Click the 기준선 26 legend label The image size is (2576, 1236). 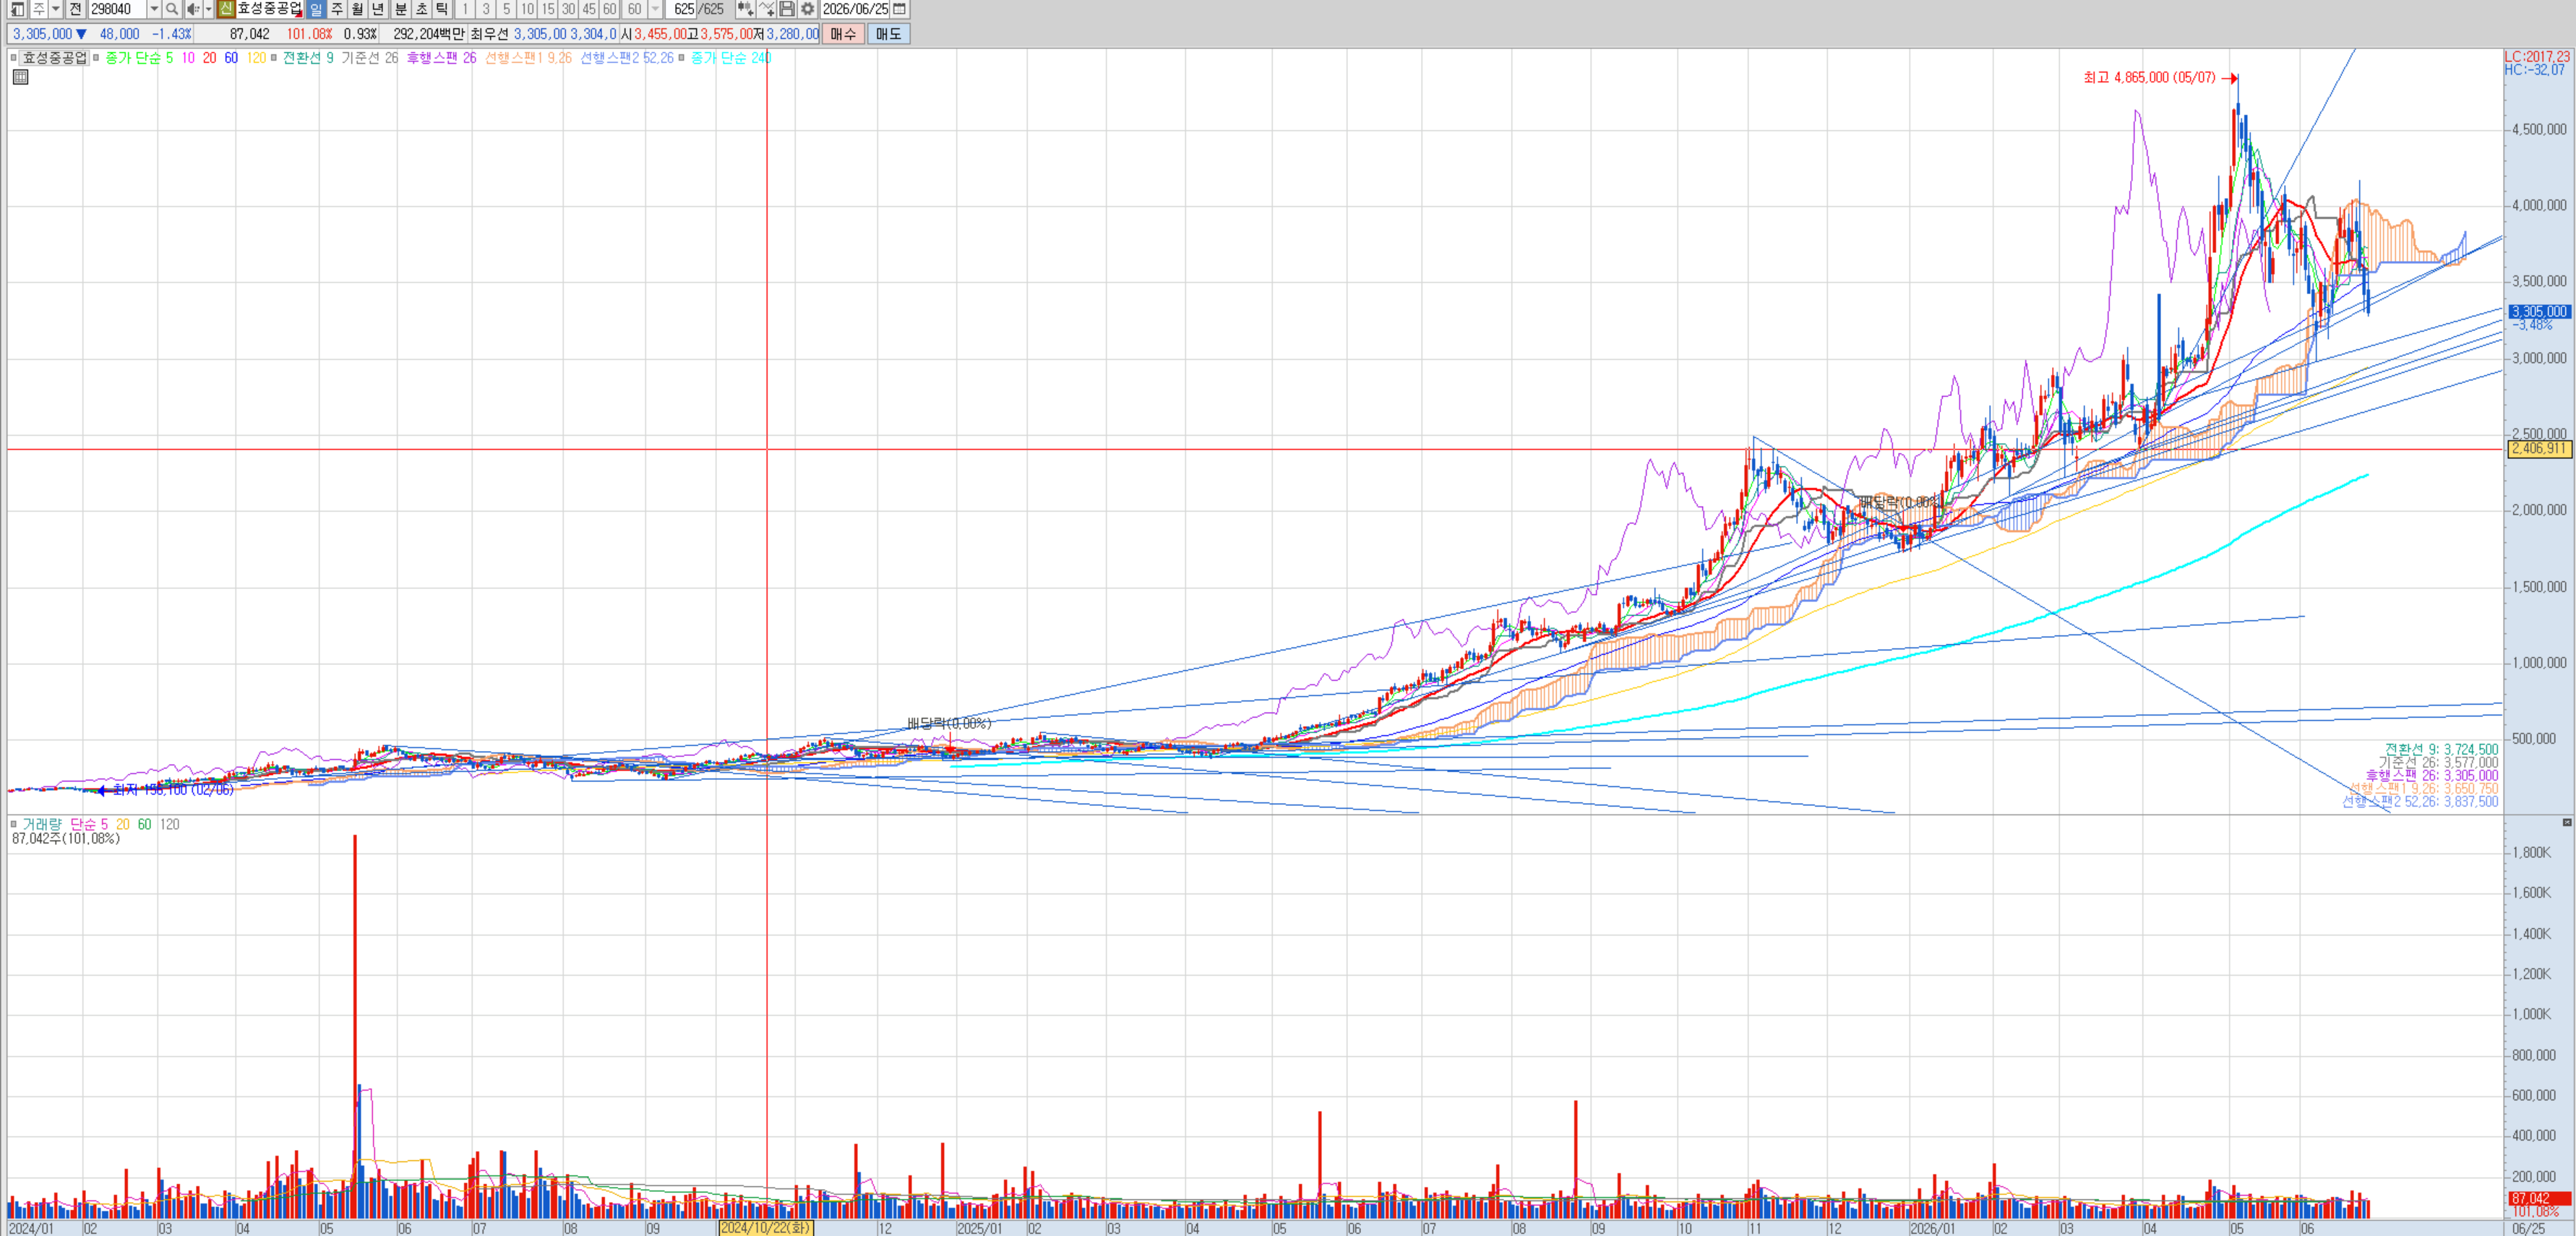pos(370,58)
